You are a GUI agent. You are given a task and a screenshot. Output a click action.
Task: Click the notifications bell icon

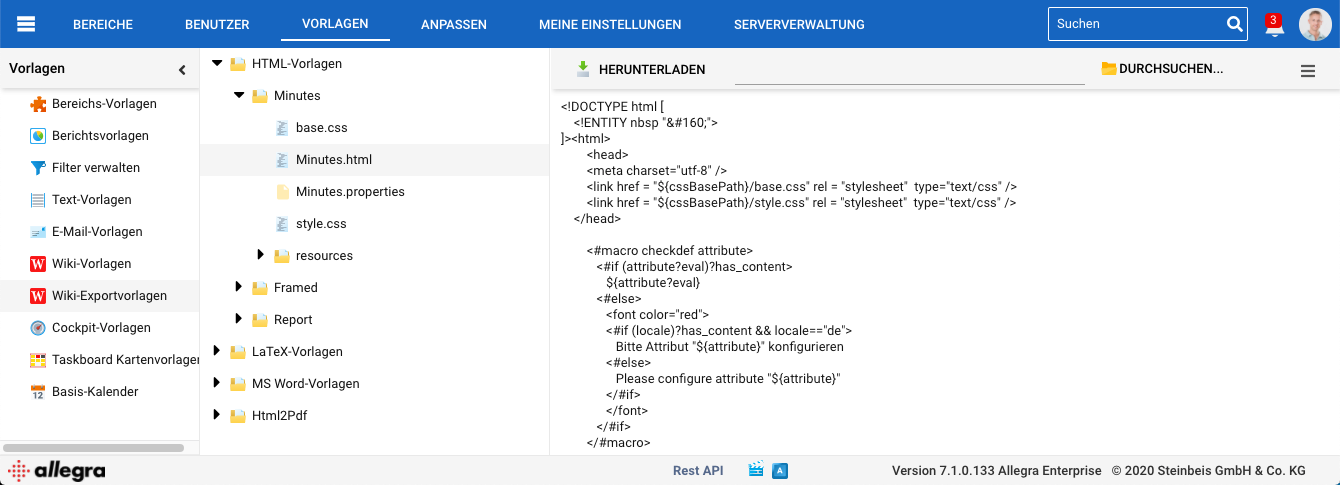coord(1274,26)
